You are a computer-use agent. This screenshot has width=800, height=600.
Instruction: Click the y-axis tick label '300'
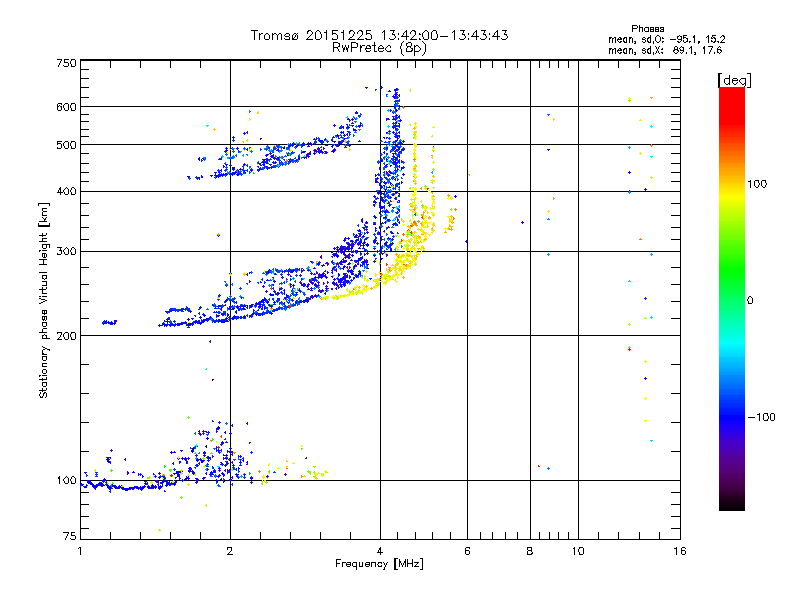[x=67, y=252]
